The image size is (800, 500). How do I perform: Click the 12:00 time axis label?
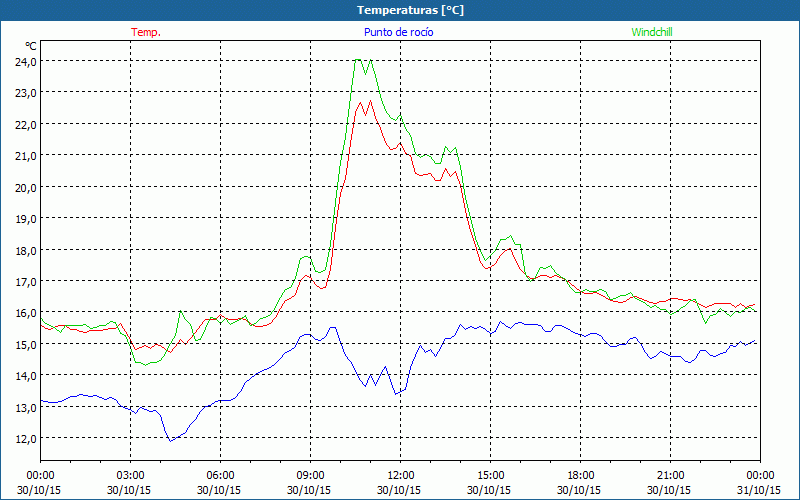coord(401,476)
